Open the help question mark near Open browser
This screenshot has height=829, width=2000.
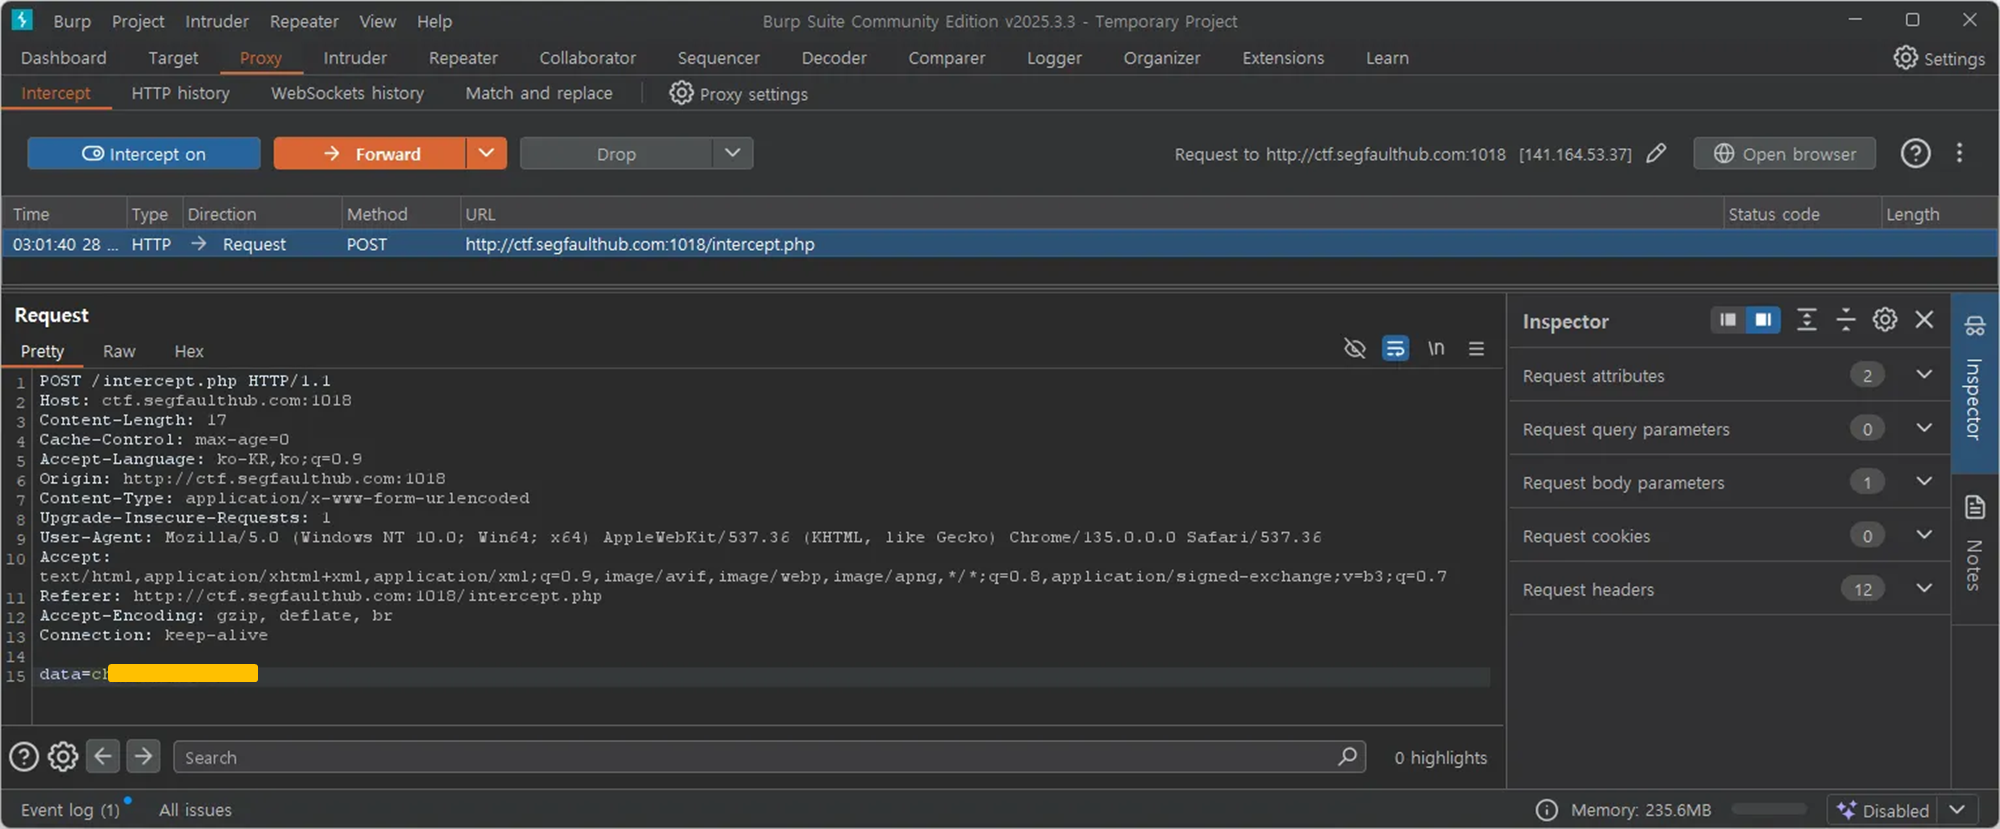tap(1915, 153)
